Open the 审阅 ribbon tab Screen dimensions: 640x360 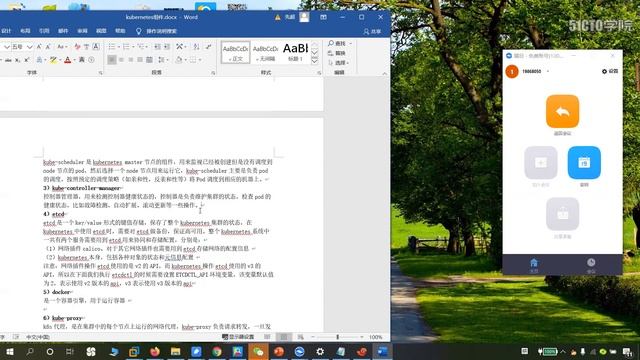(82, 31)
